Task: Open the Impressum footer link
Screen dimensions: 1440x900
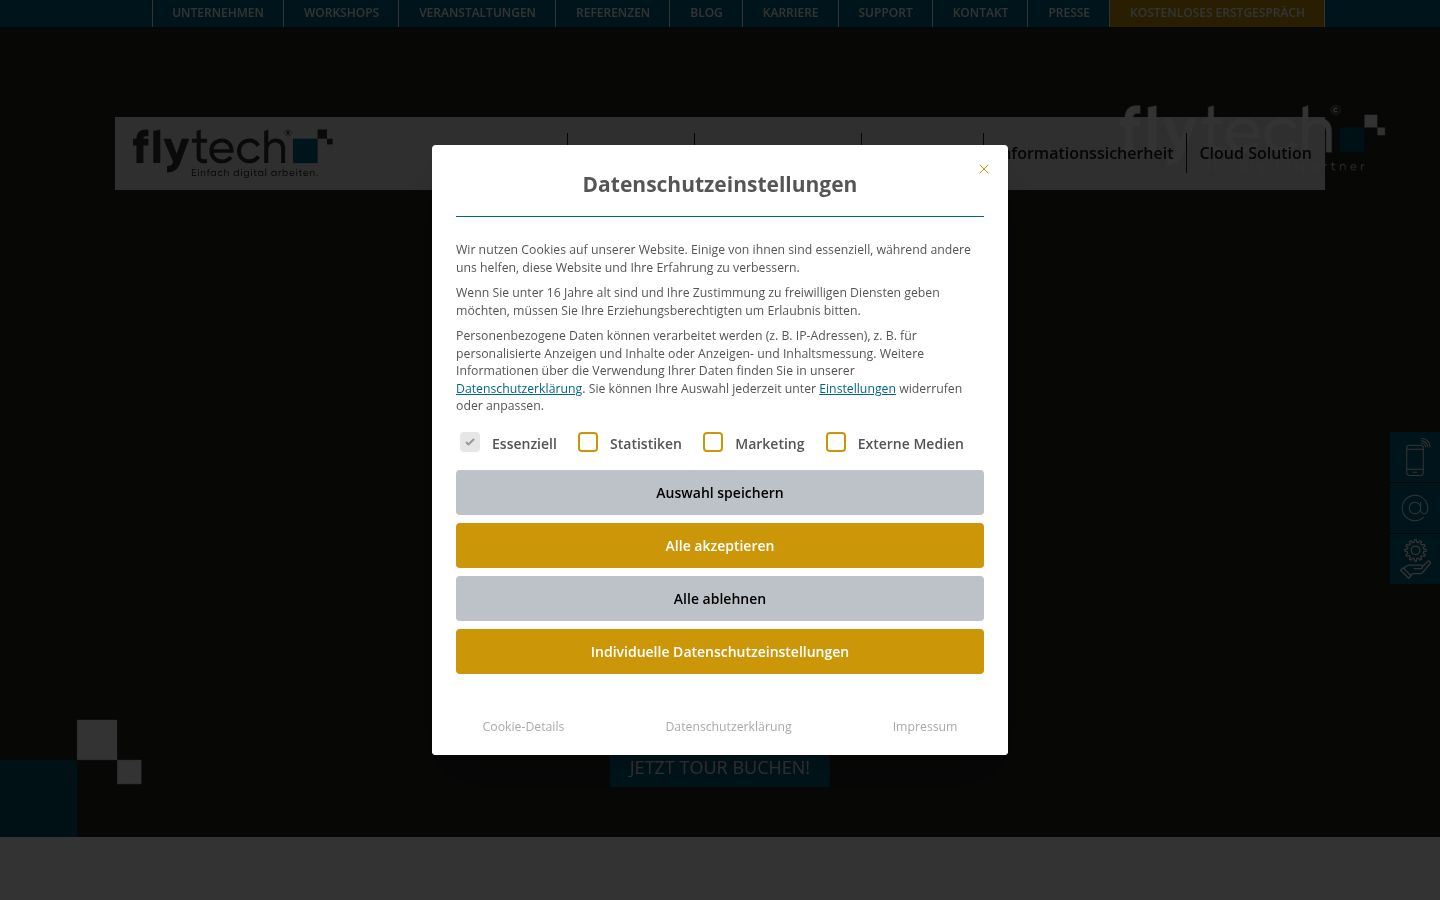Action: click(925, 726)
